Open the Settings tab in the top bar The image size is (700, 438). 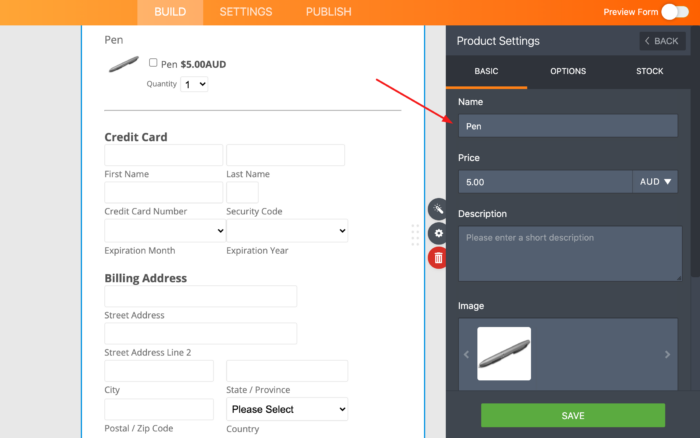coord(246,12)
